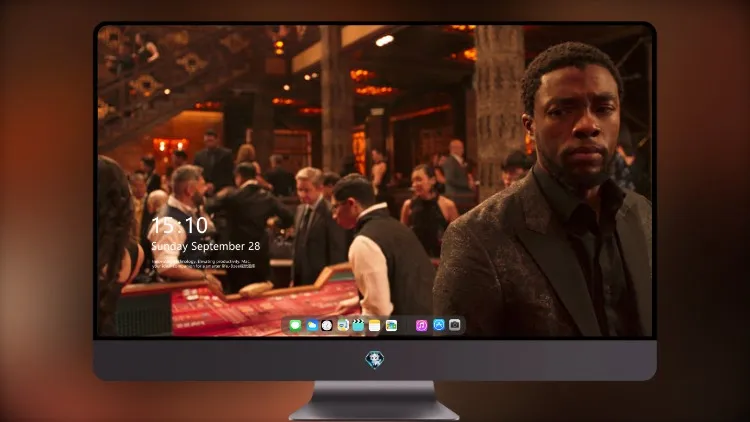Open the Weather app in the dock
750x422 pixels.
point(312,325)
